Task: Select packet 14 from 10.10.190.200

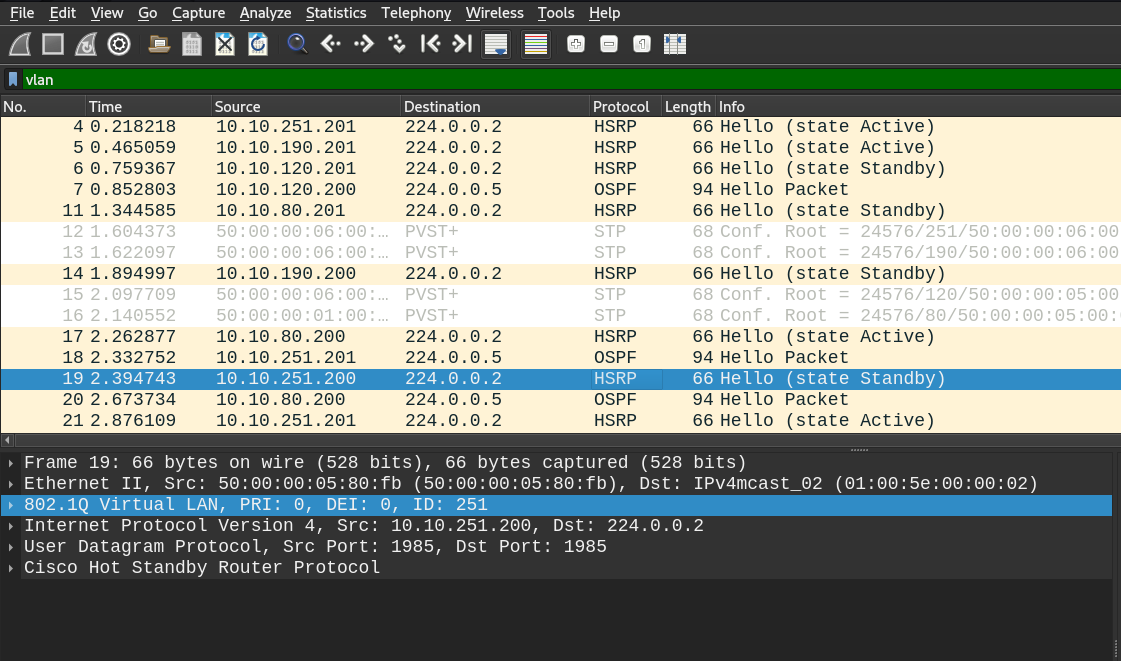Action: [x=560, y=274]
